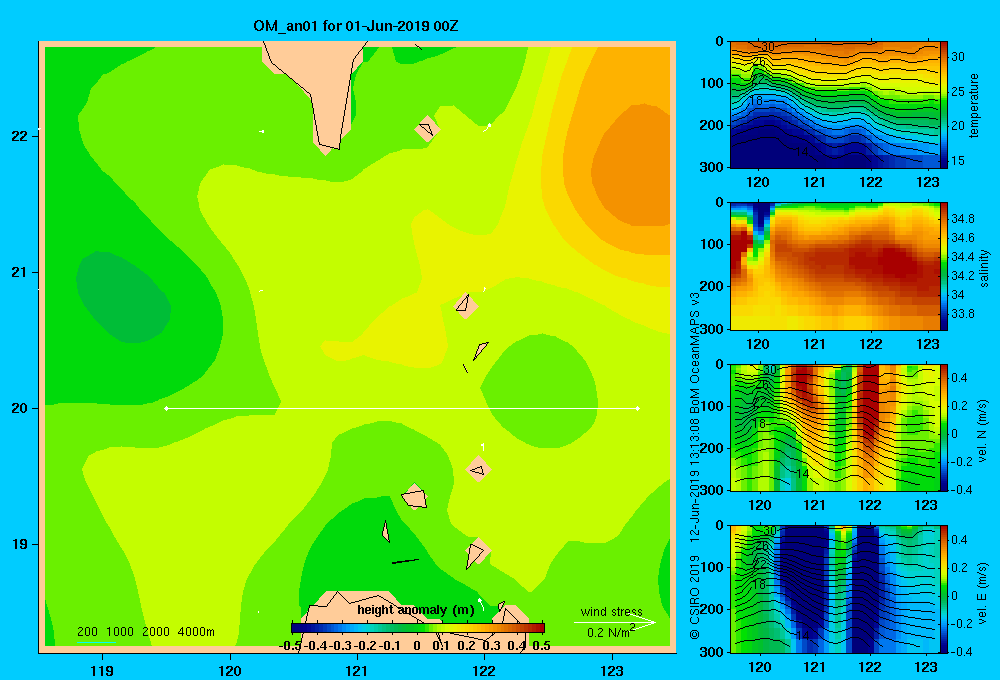Click the island near 121.5E 19.3N
This screenshot has height=680, width=1000.
[x=415, y=496]
